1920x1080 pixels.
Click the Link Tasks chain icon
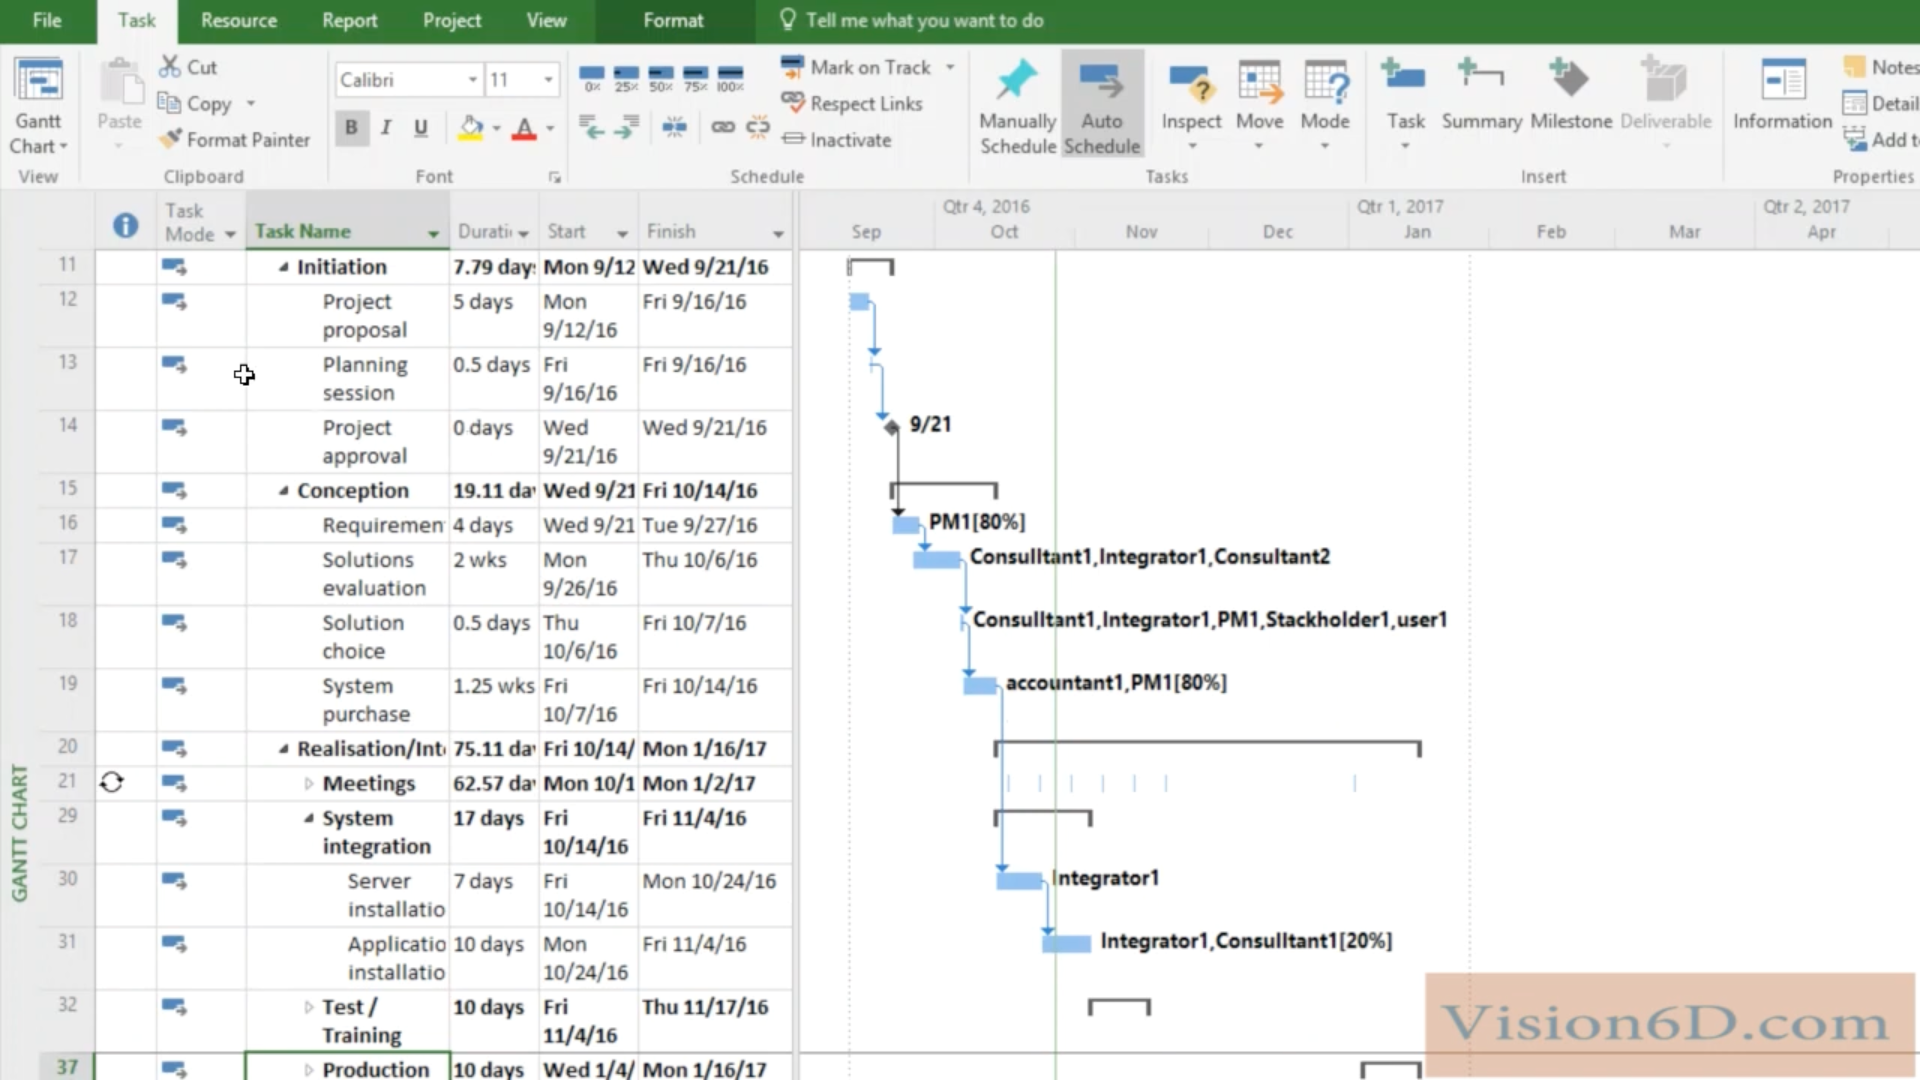tap(722, 127)
